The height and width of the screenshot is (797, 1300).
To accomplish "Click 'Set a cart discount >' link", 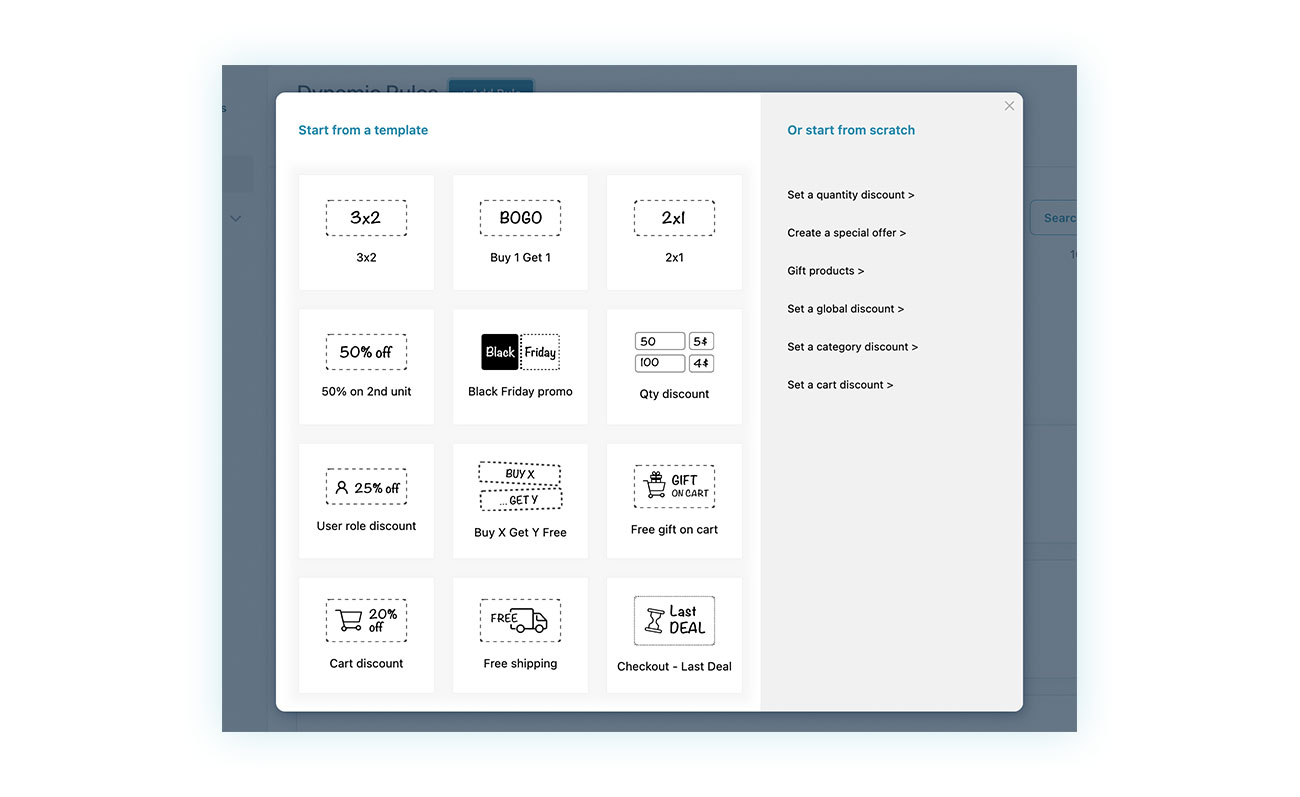I will (841, 385).
